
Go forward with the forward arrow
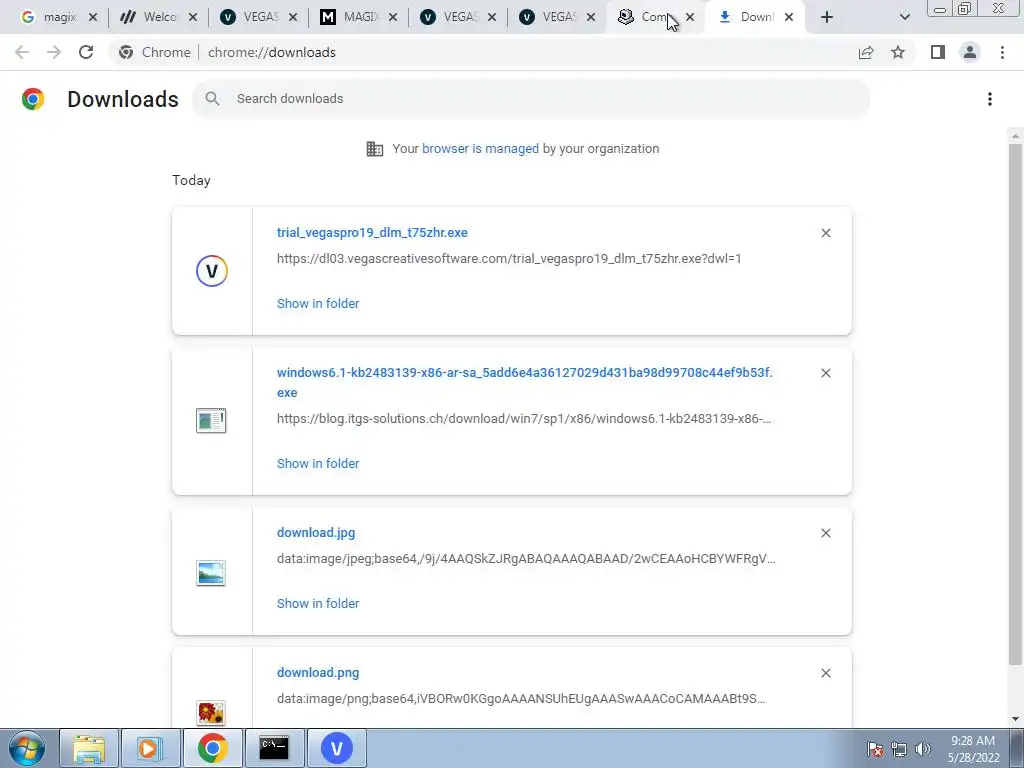54,52
